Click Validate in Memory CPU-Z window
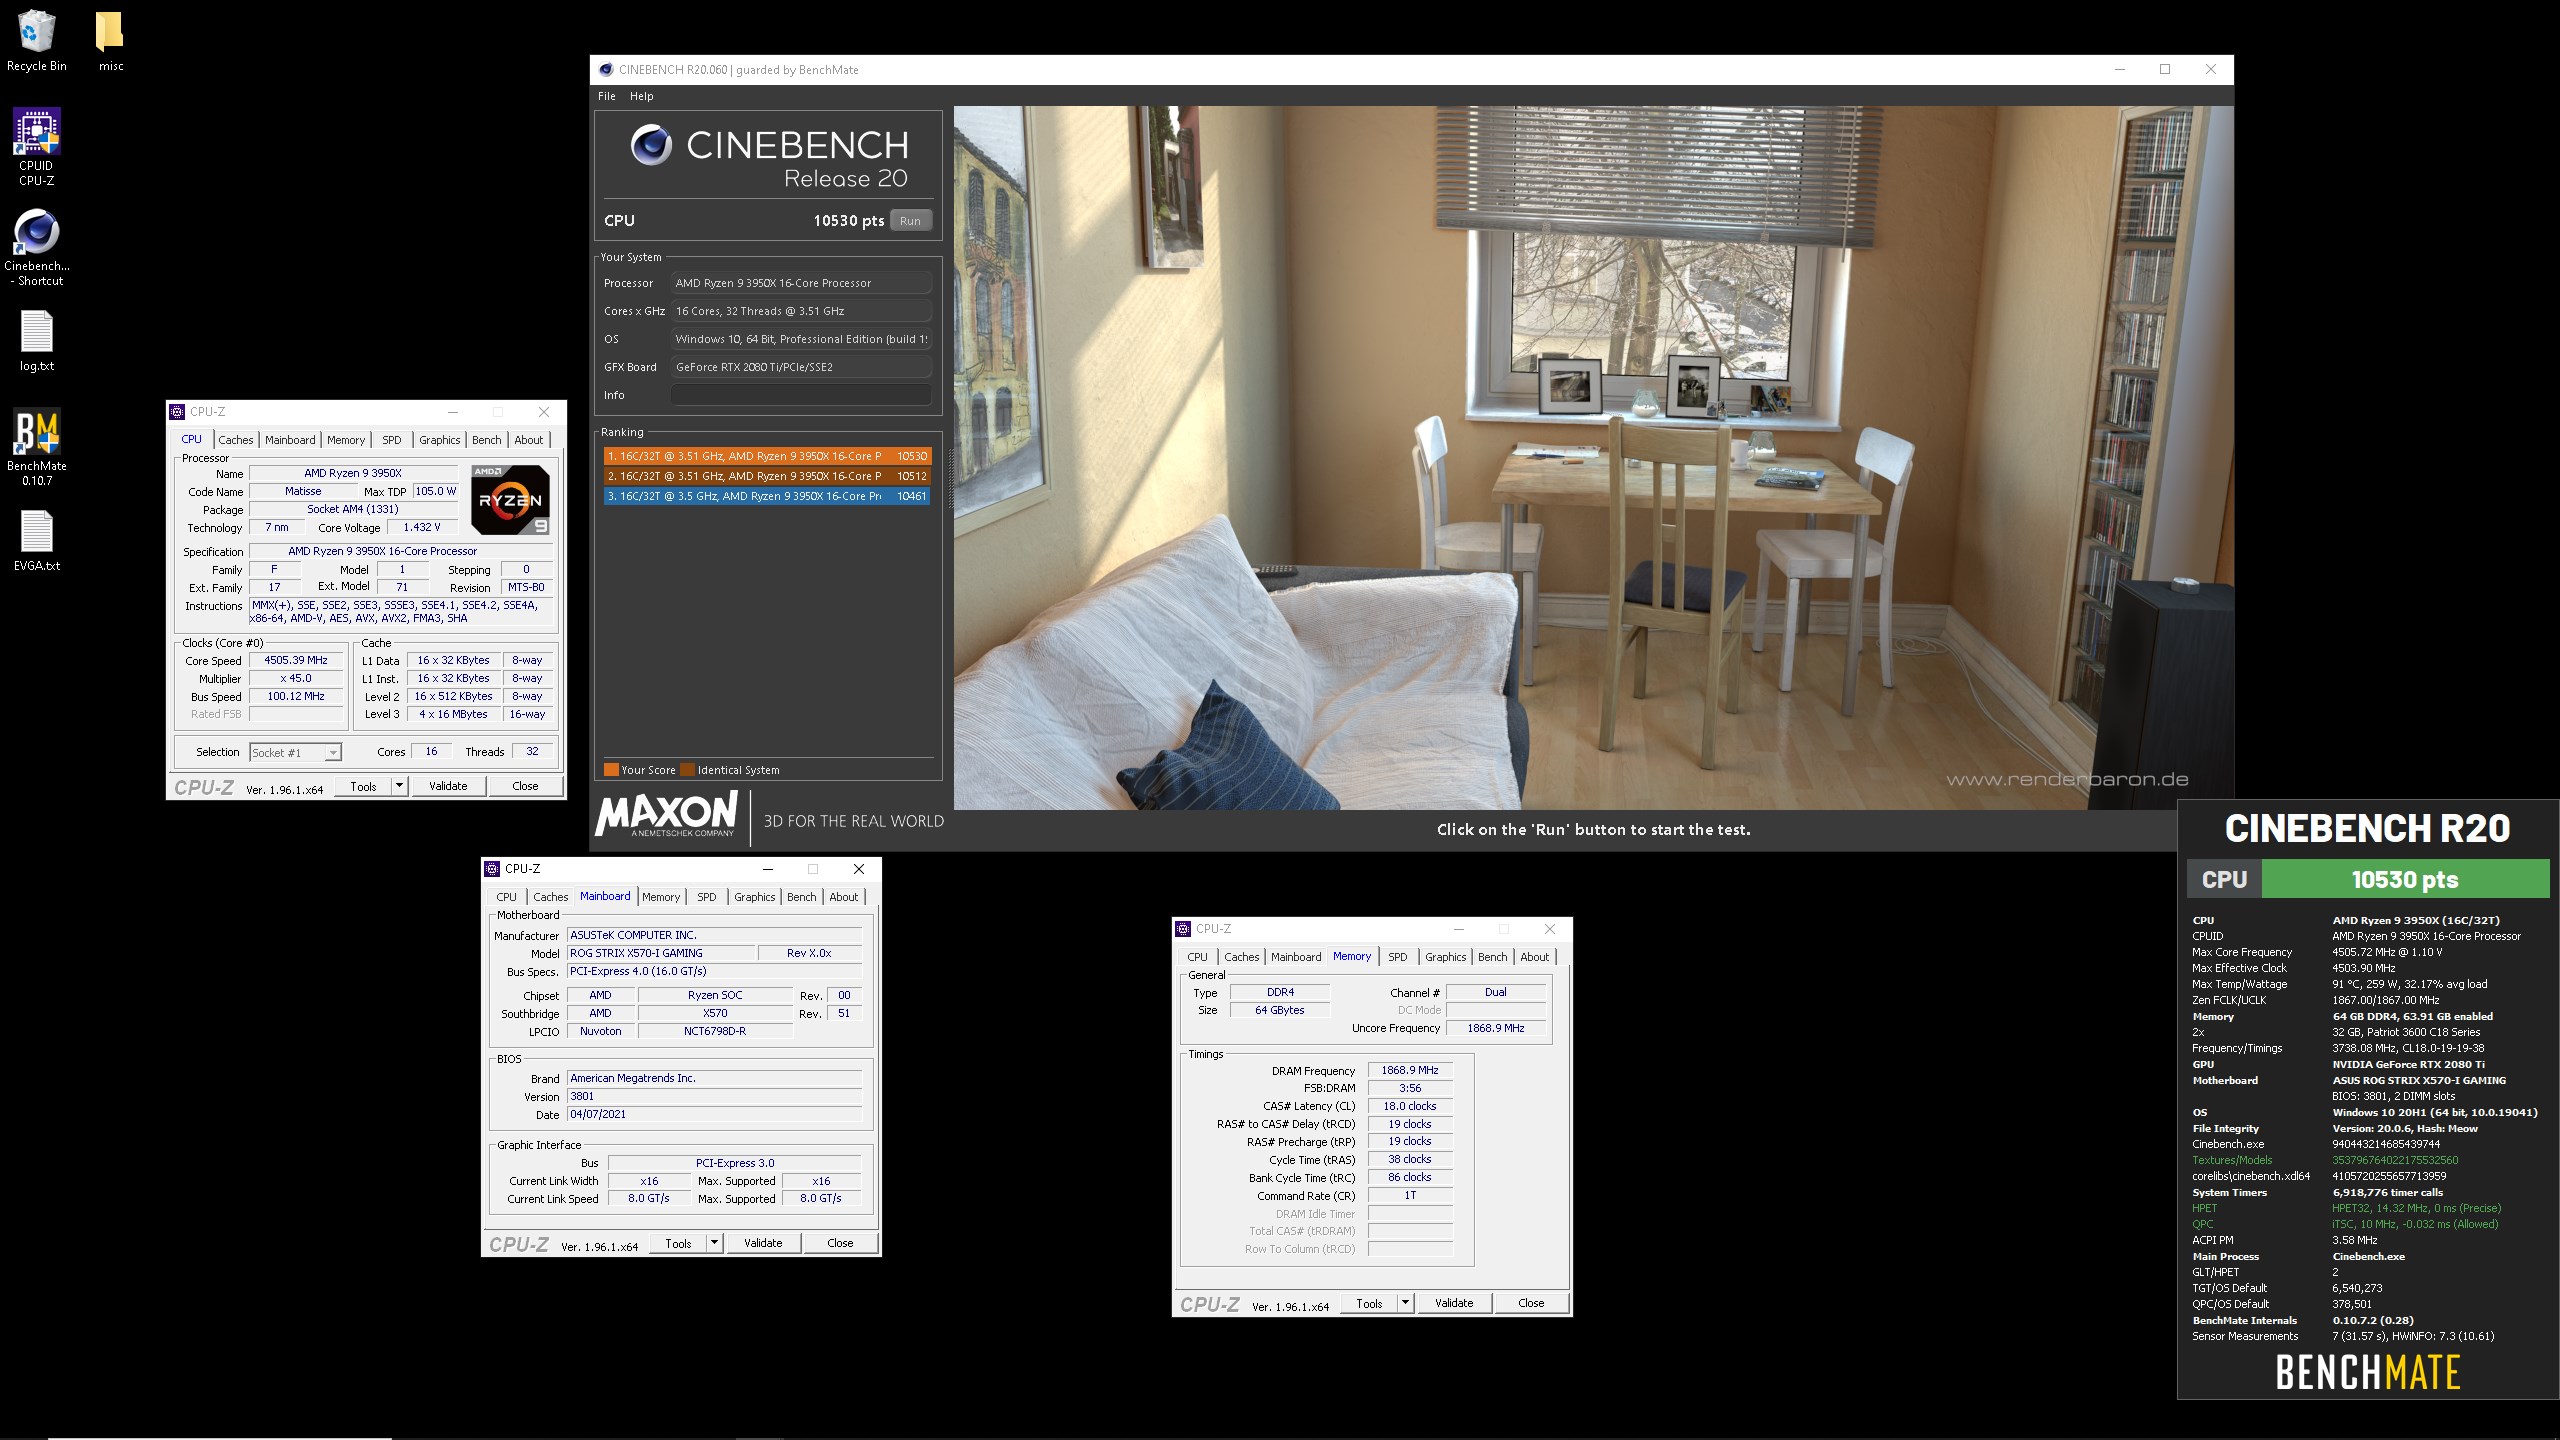The height and width of the screenshot is (1440, 2560). point(1454,1303)
